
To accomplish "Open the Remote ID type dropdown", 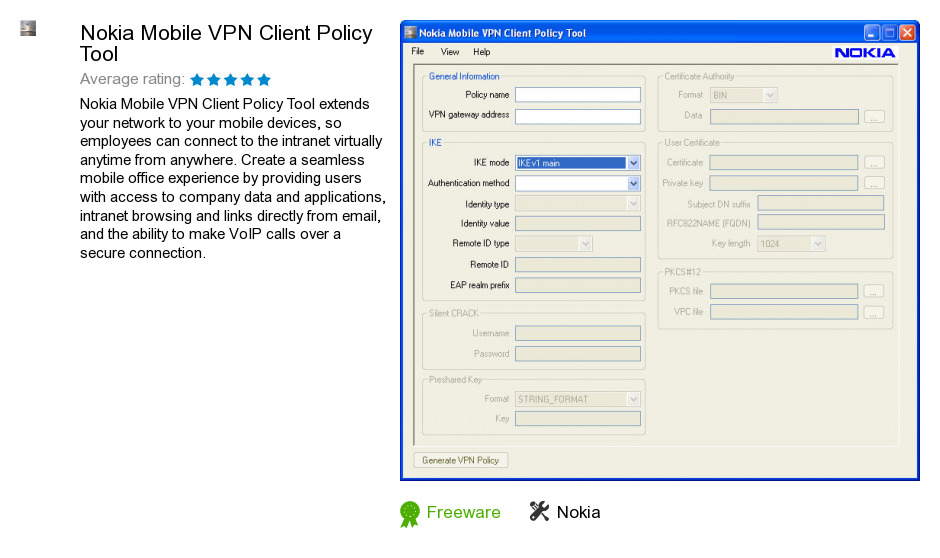I will [x=553, y=243].
